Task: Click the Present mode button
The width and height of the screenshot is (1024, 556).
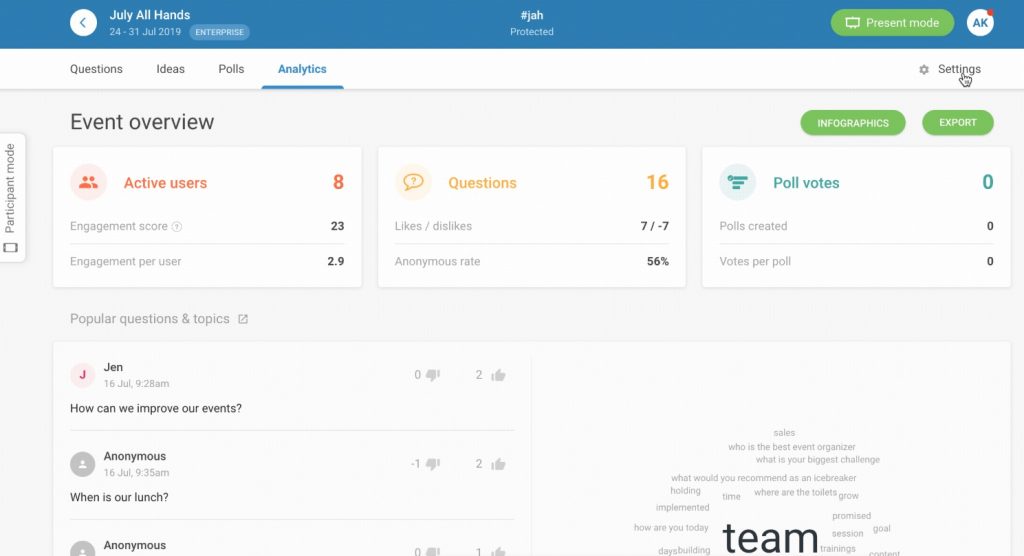Action: pyautogui.click(x=892, y=22)
